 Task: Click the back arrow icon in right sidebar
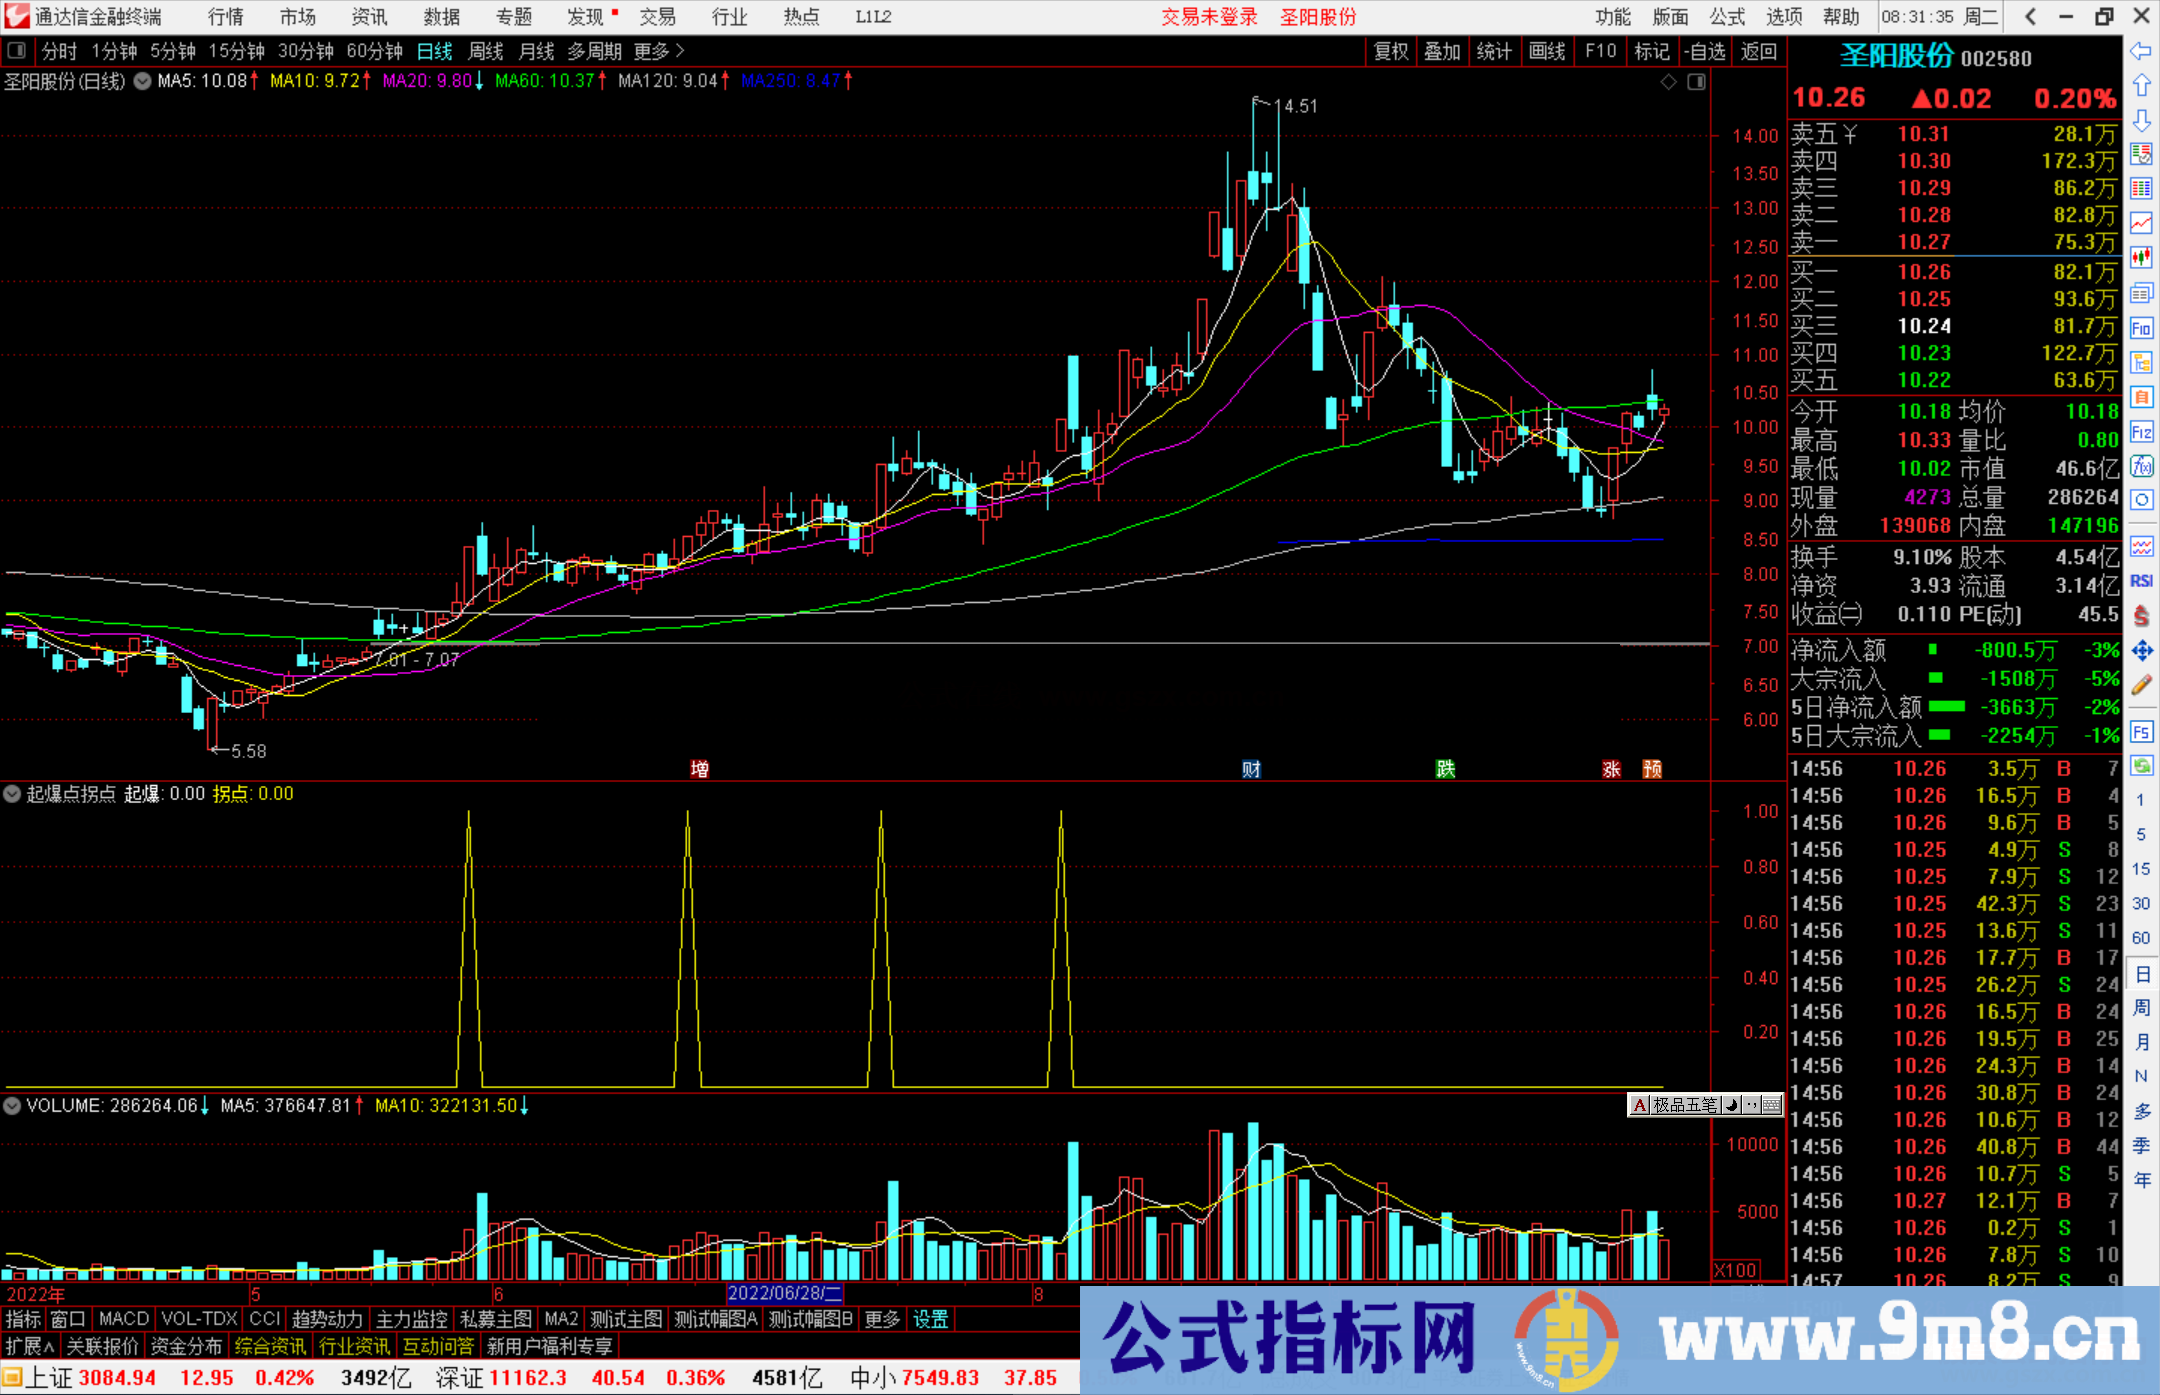pos(2141,51)
